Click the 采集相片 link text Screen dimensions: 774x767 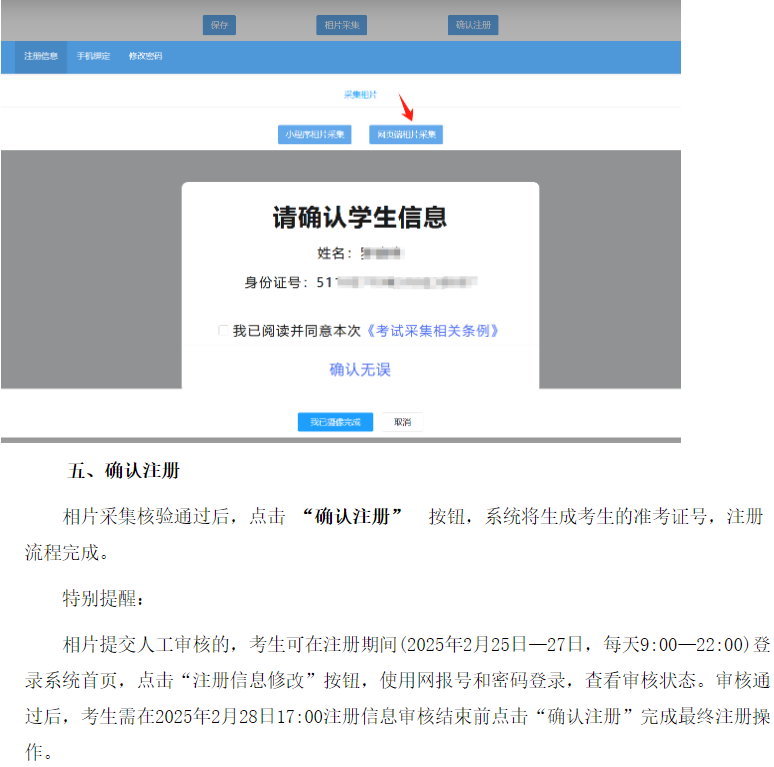click(x=360, y=94)
